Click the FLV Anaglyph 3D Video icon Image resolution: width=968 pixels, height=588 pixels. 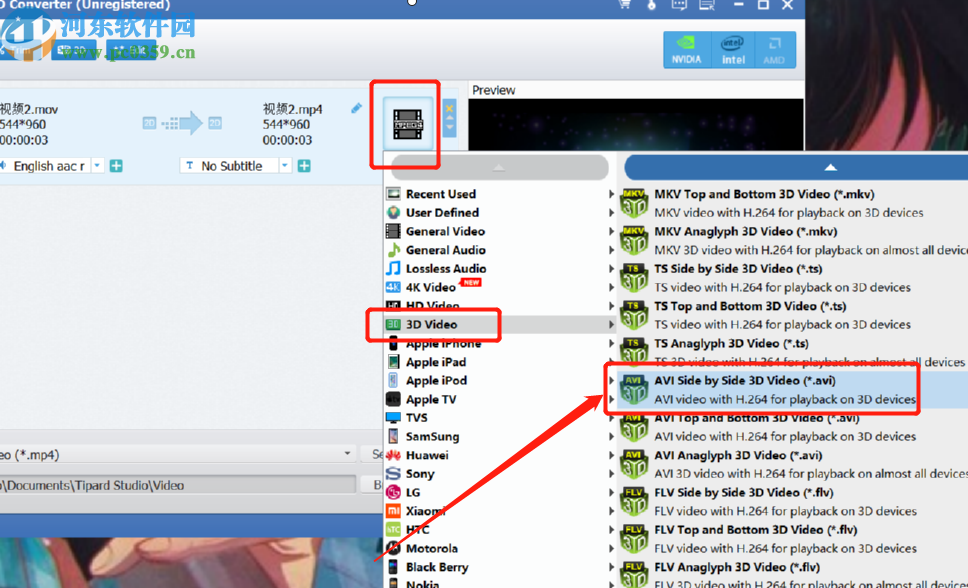634,574
